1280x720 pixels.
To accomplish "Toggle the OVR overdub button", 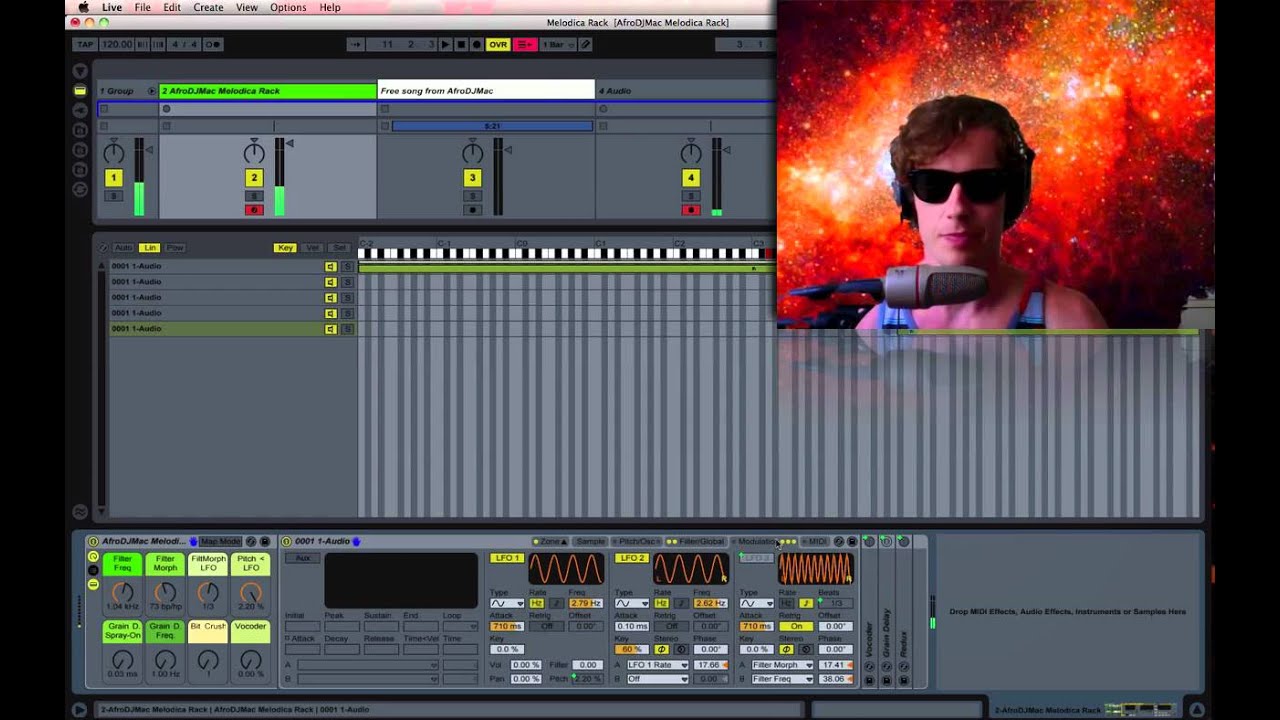I will coord(498,45).
